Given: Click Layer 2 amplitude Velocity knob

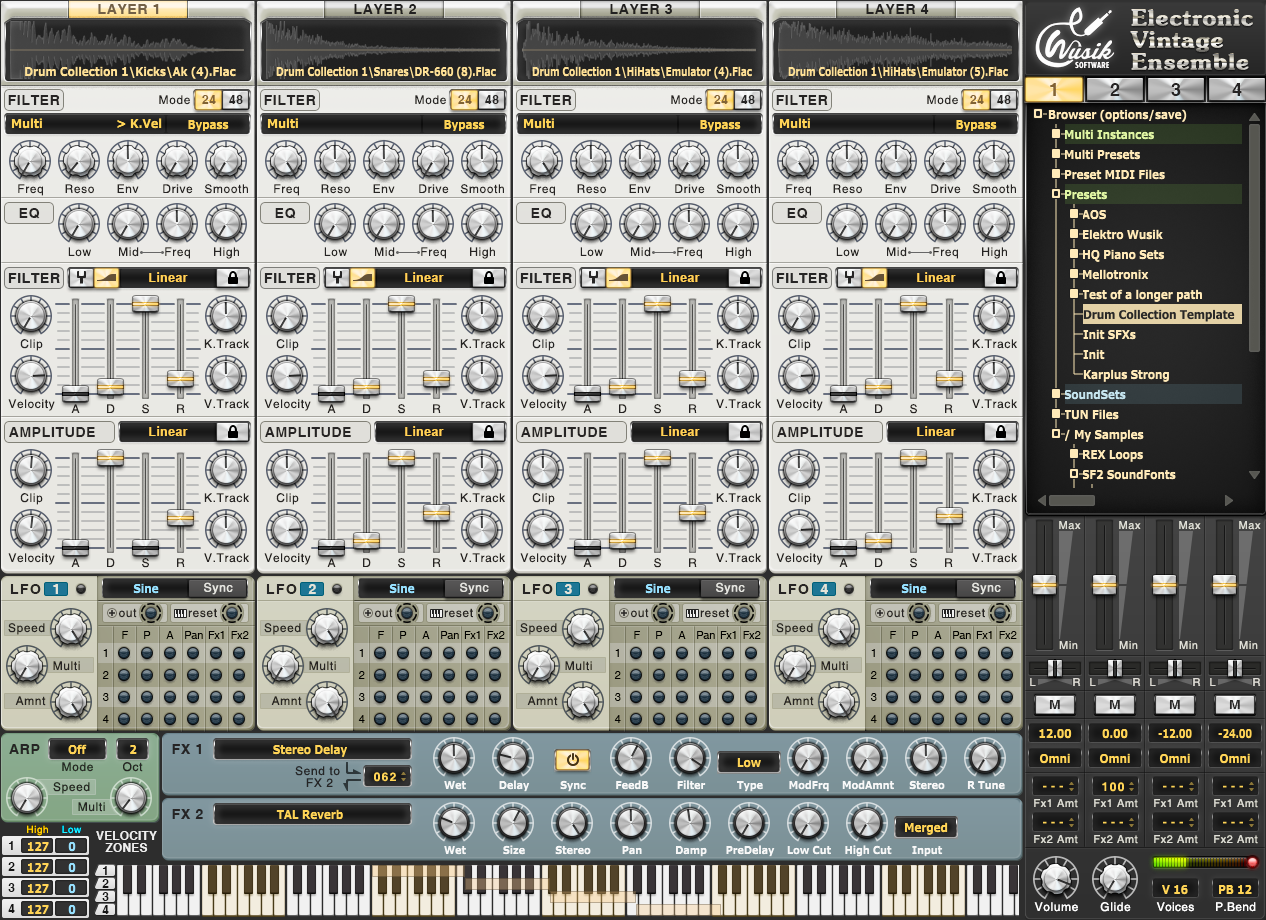Looking at the screenshot, I should tap(287, 530).
